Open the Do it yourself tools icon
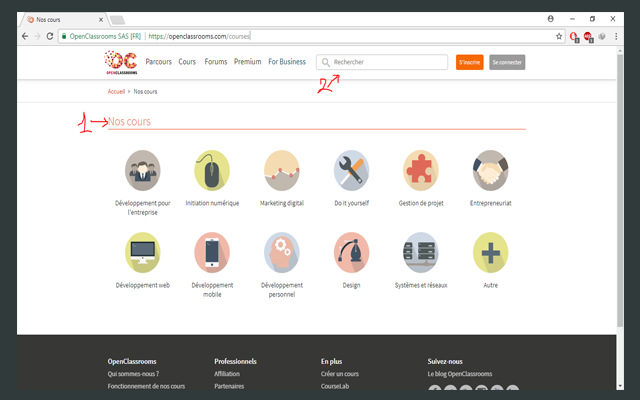 [351, 169]
